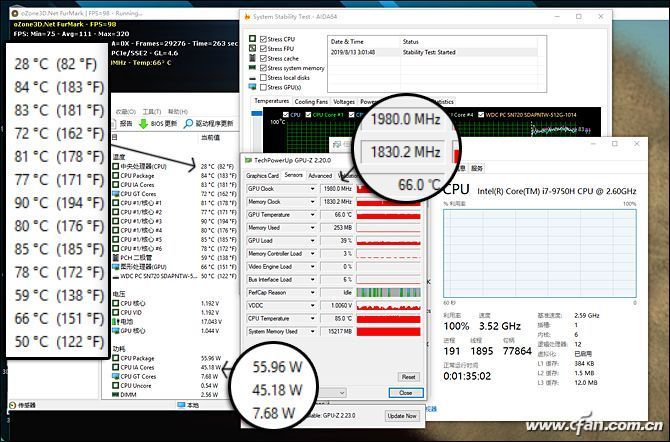The height and width of the screenshot is (442, 670).
Task: Click Update Now button
Action: click(402, 415)
